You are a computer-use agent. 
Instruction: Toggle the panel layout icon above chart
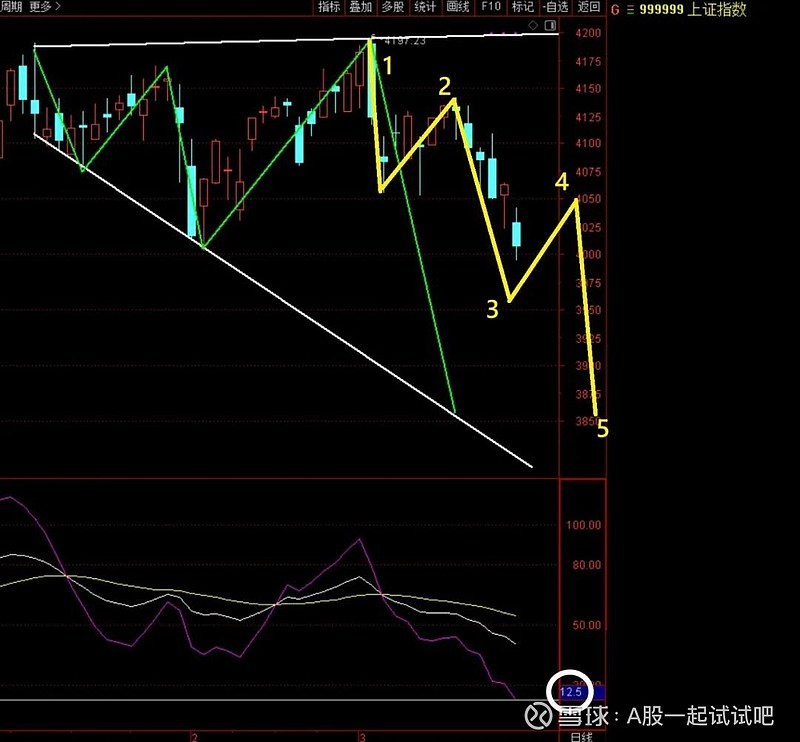tap(550, 25)
